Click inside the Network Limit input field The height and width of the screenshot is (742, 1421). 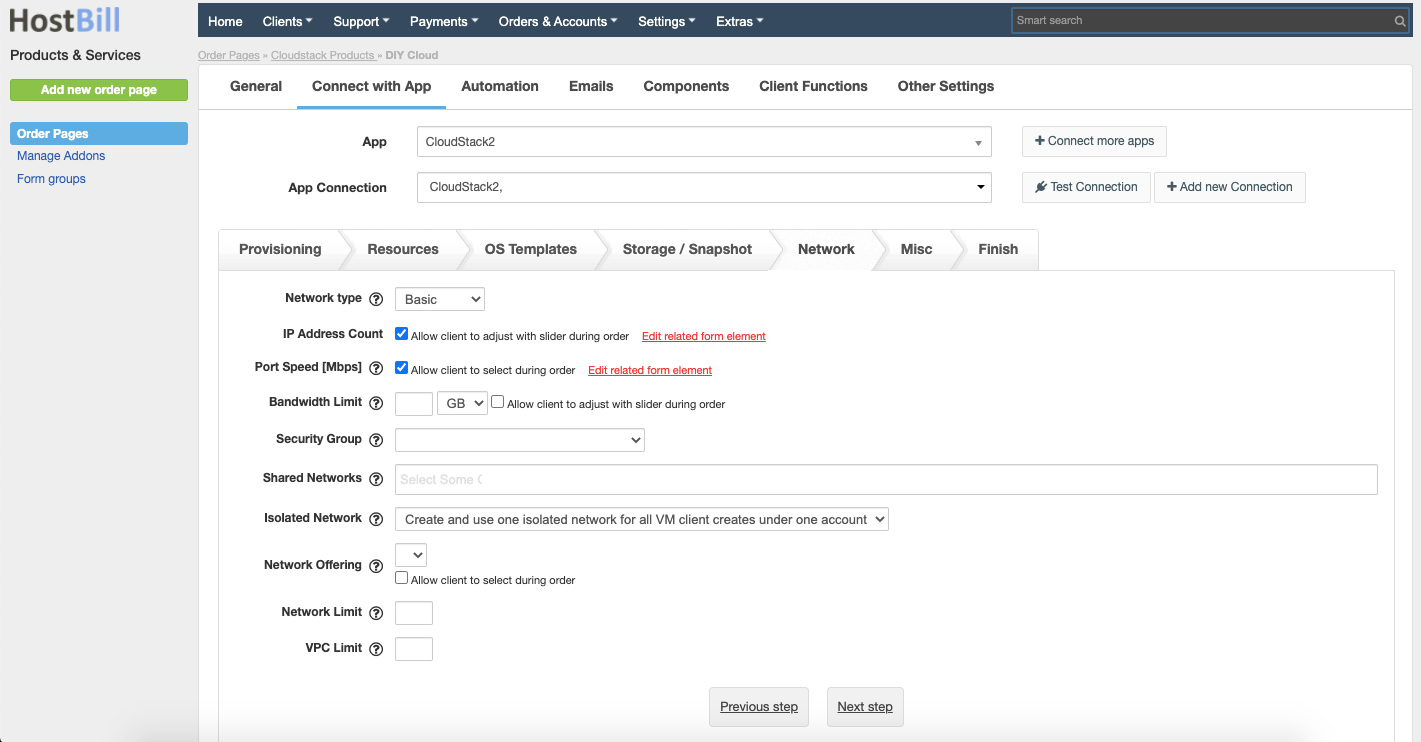(413, 612)
